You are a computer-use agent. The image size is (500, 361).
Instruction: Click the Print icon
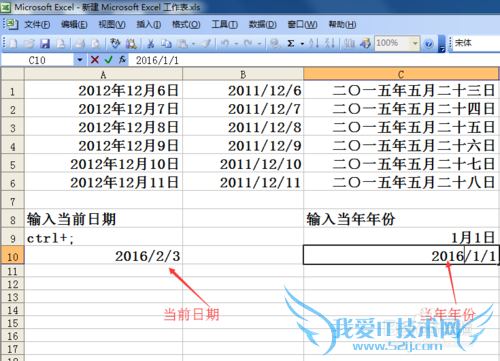pos(80,43)
